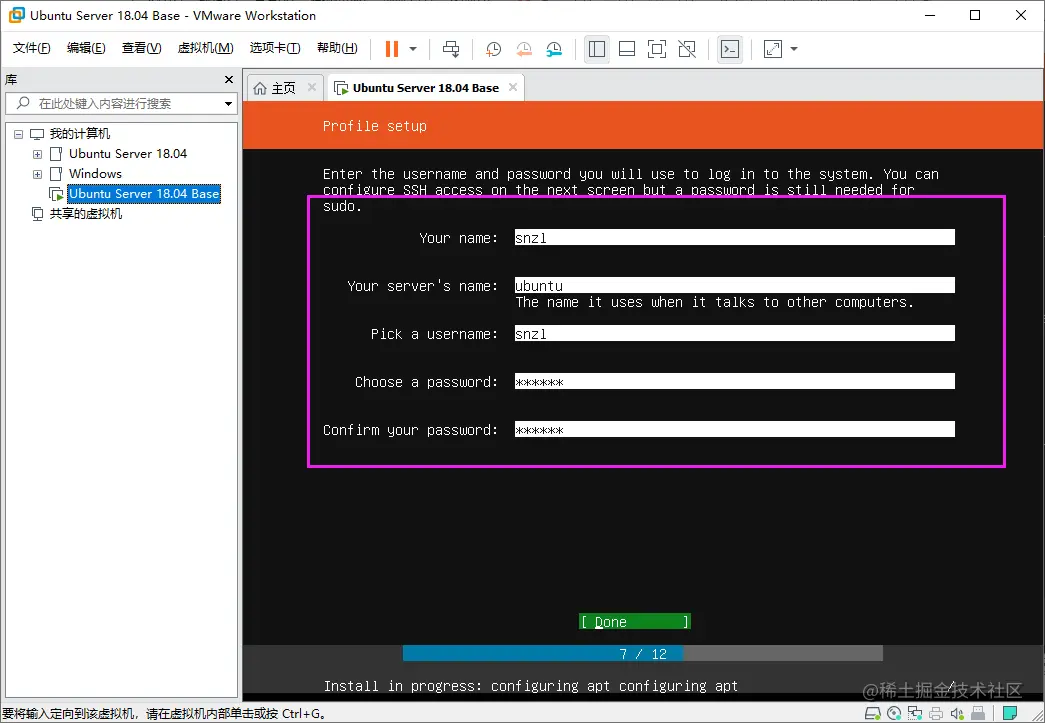Click the 7 / 12 install progress bar
The width and height of the screenshot is (1045, 723).
click(x=642, y=654)
